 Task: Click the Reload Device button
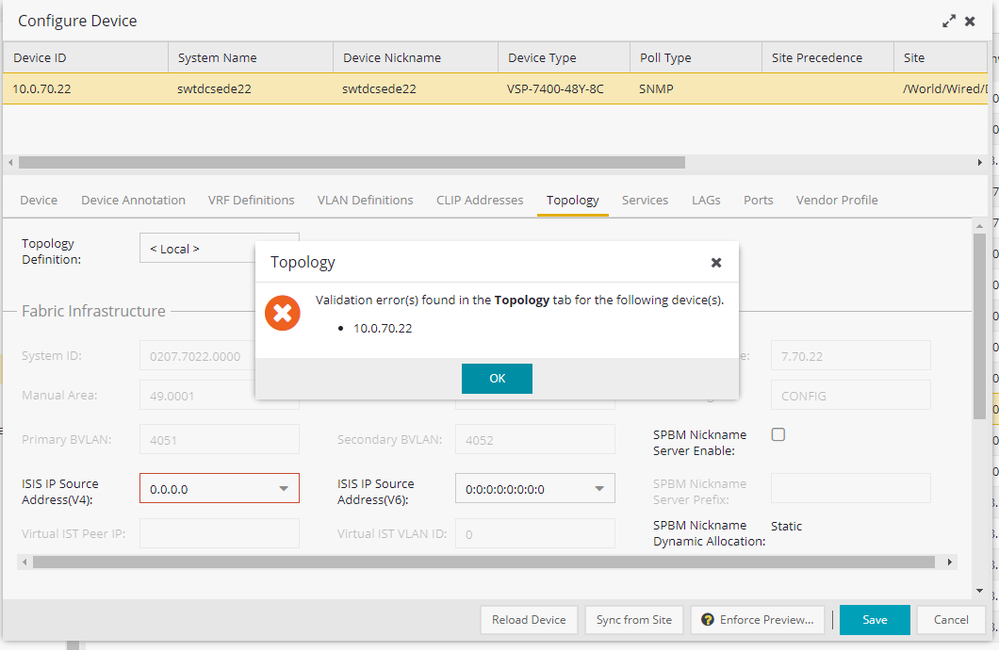point(529,620)
